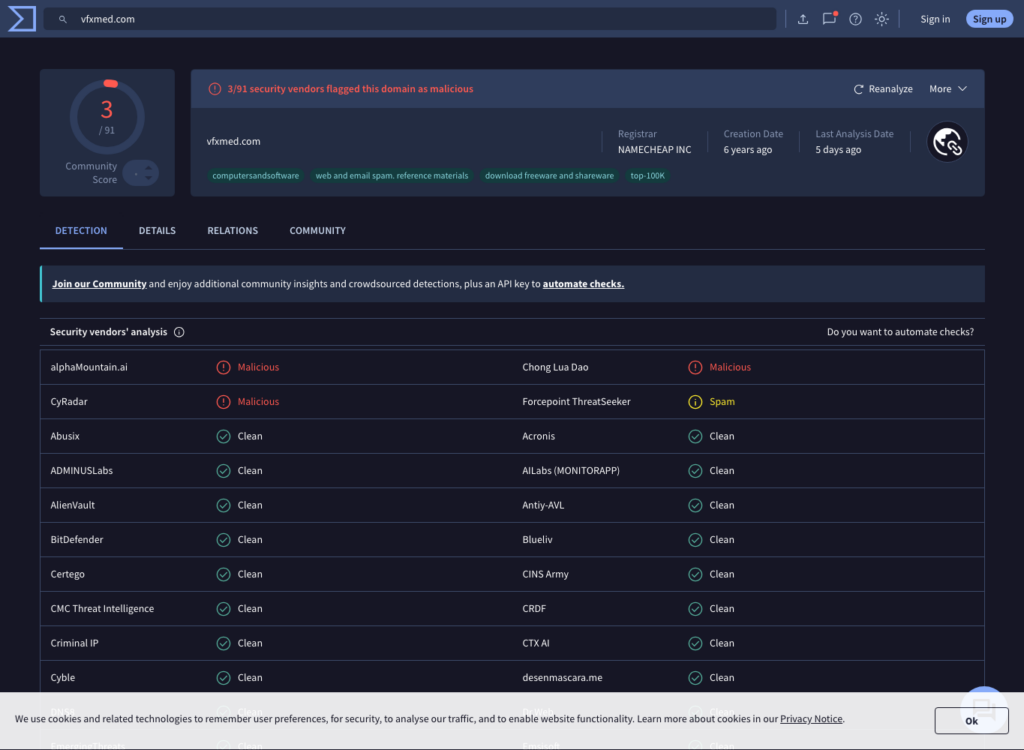Image resolution: width=1024 pixels, height=750 pixels.
Task: Open the COMMUNITY tab
Action: tap(317, 231)
